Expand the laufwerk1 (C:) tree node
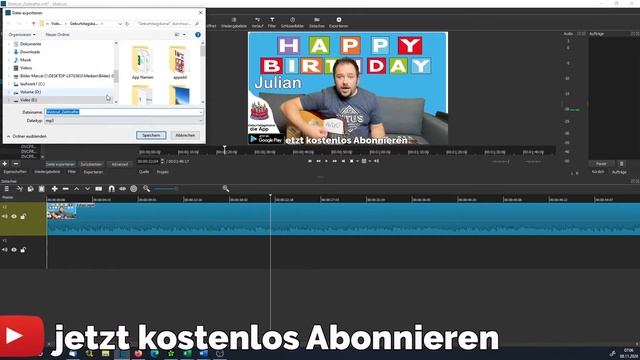The image size is (640, 360). (x=9, y=84)
